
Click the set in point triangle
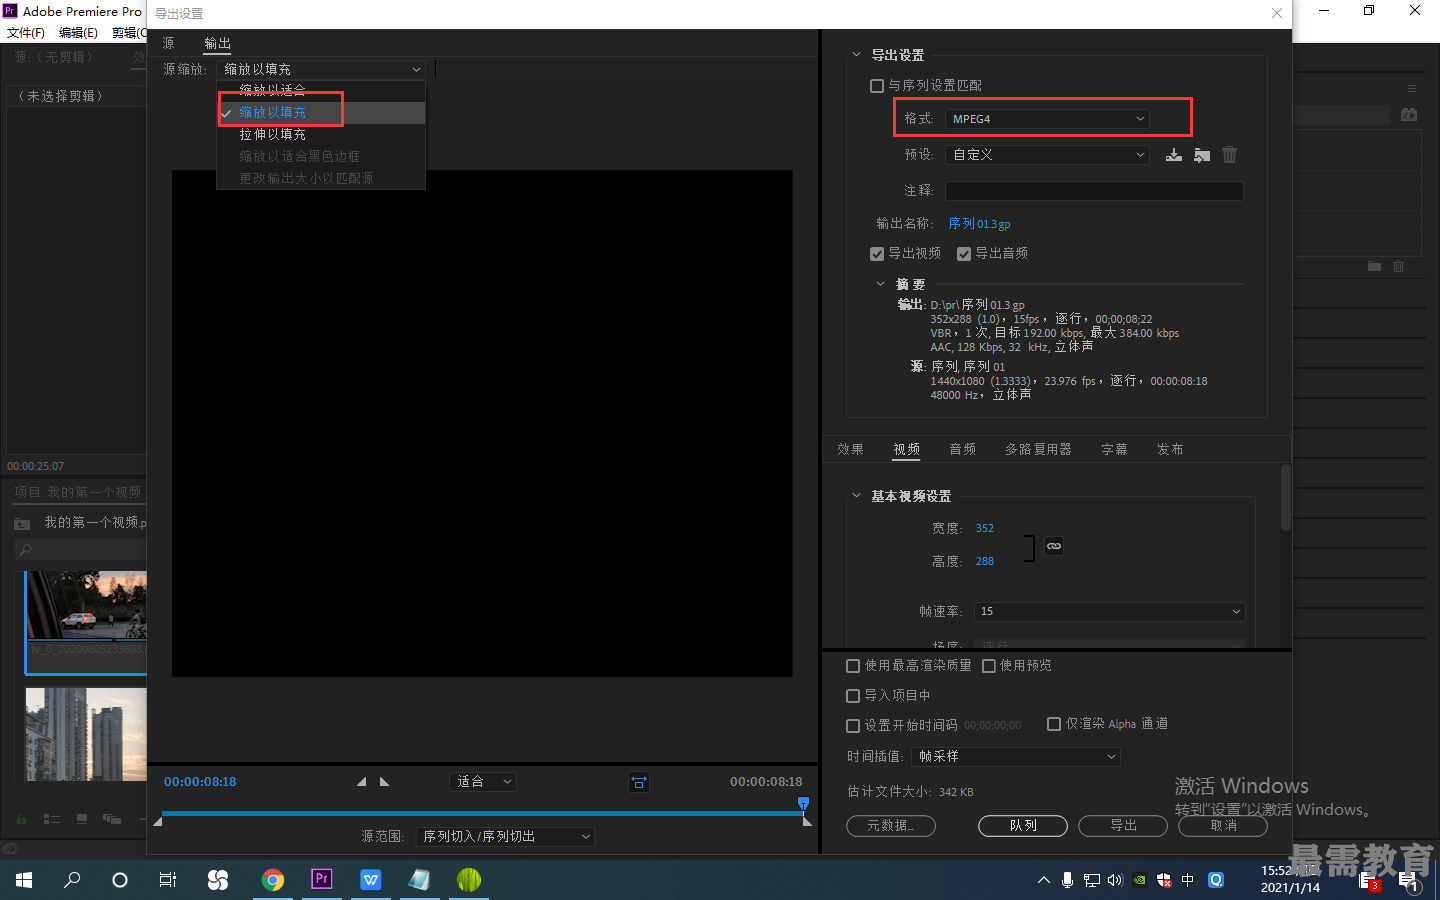coord(361,782)
